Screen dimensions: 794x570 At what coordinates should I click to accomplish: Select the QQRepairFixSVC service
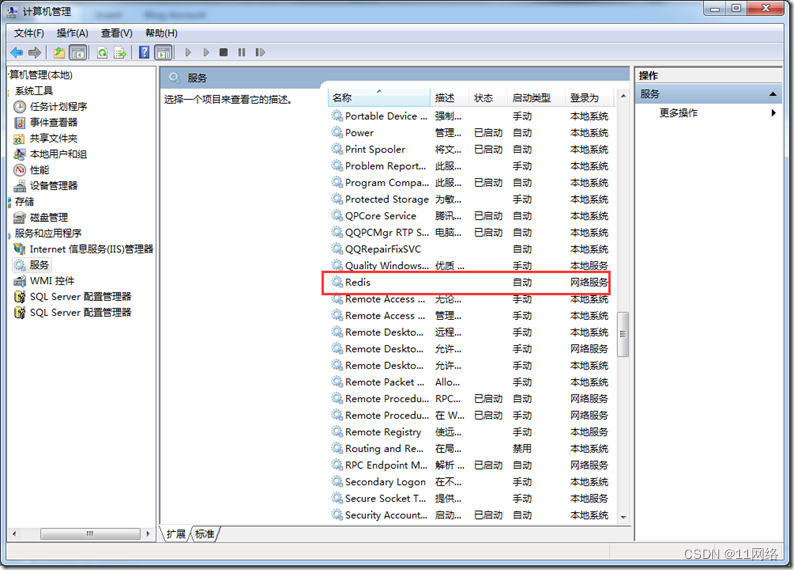(x=471, y=249)
